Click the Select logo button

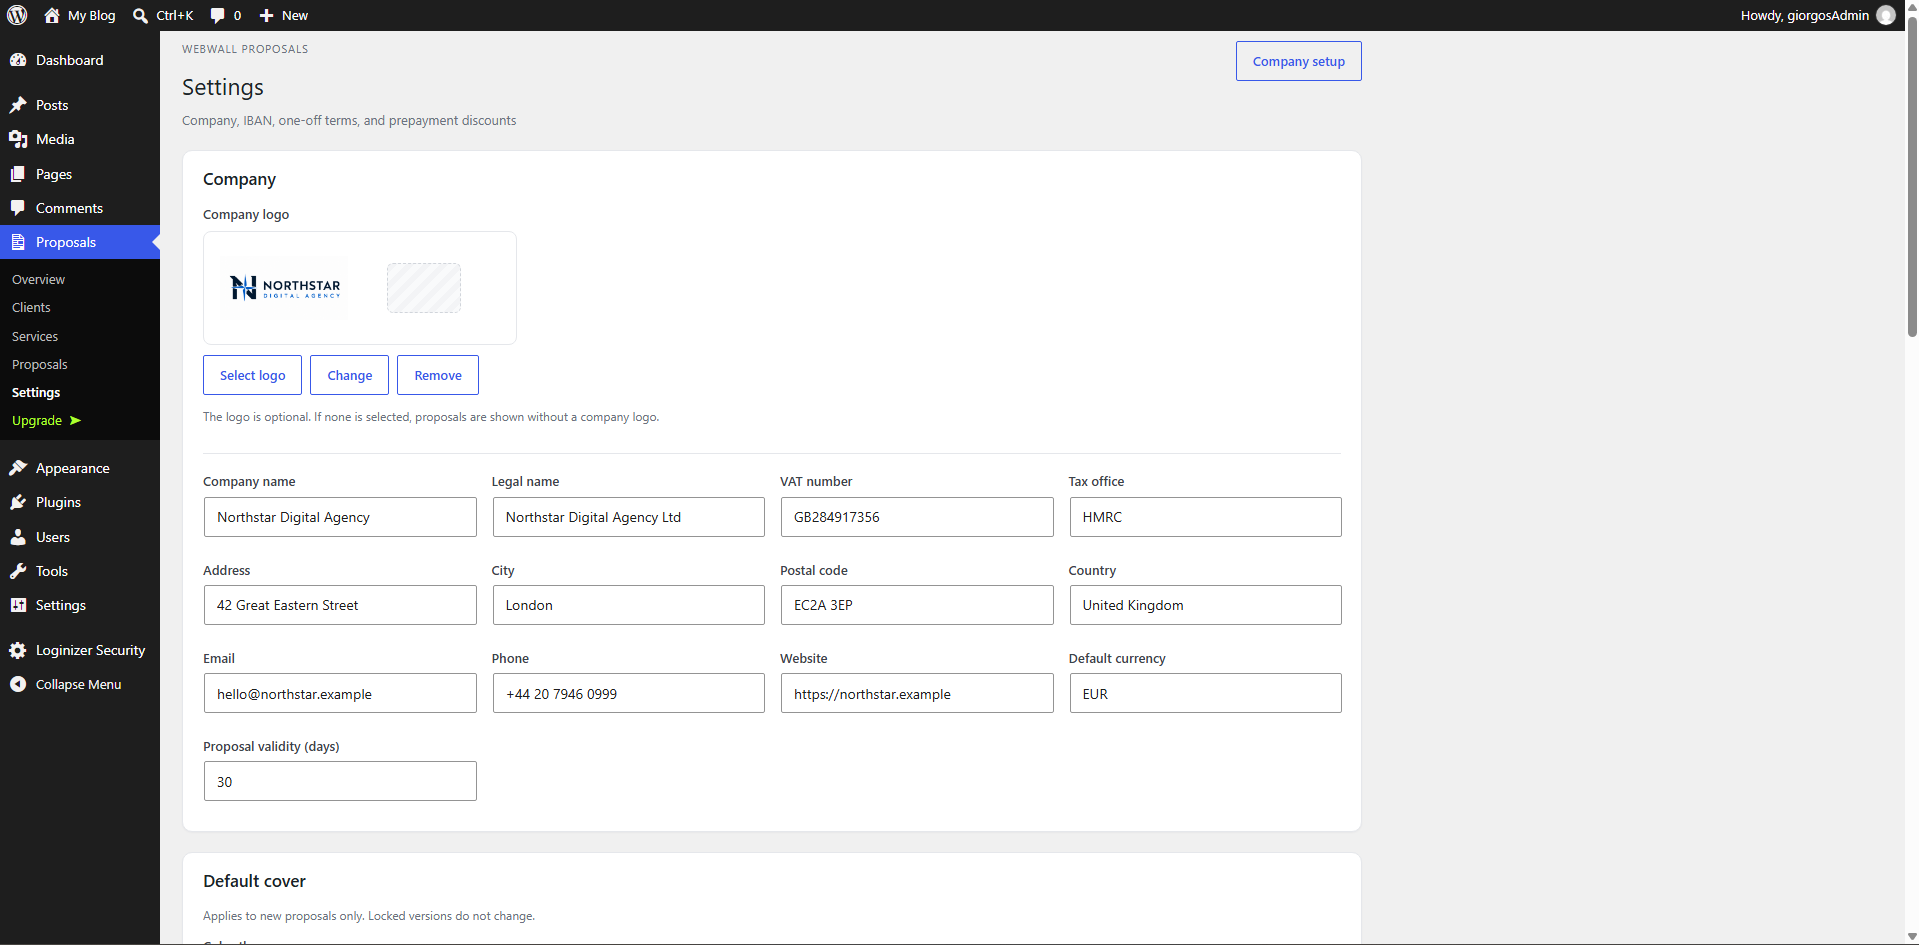click(x=252, y=375)
